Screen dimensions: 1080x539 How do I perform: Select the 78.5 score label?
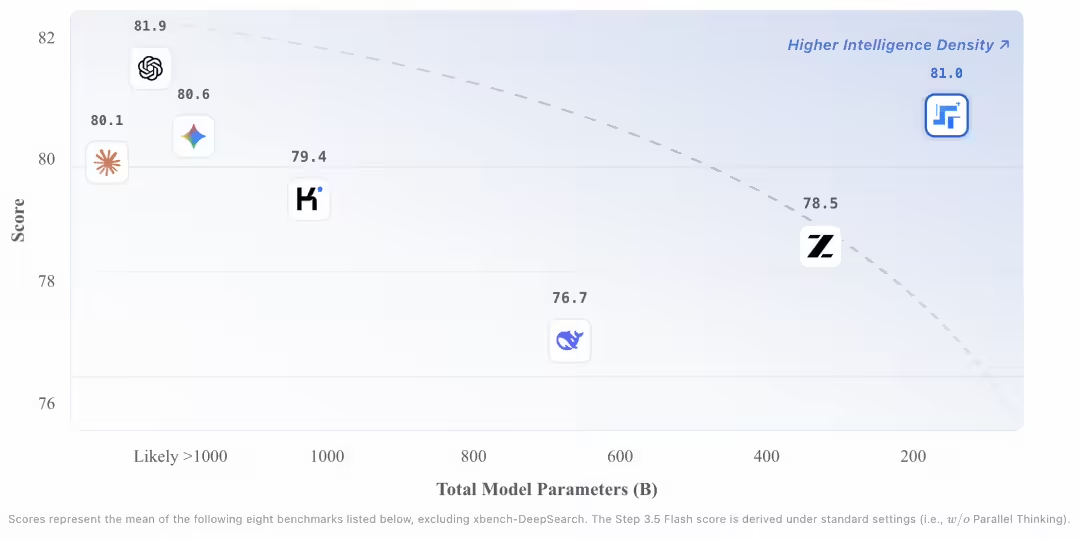point(820,203)
